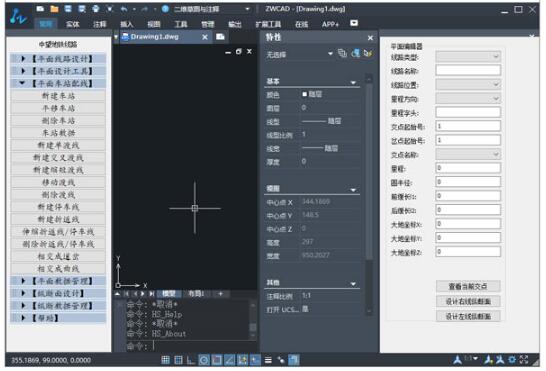Screen dimensions: 546x371
Task: Click the 查看当前交点 button
Action: click(x=468, y=286)
